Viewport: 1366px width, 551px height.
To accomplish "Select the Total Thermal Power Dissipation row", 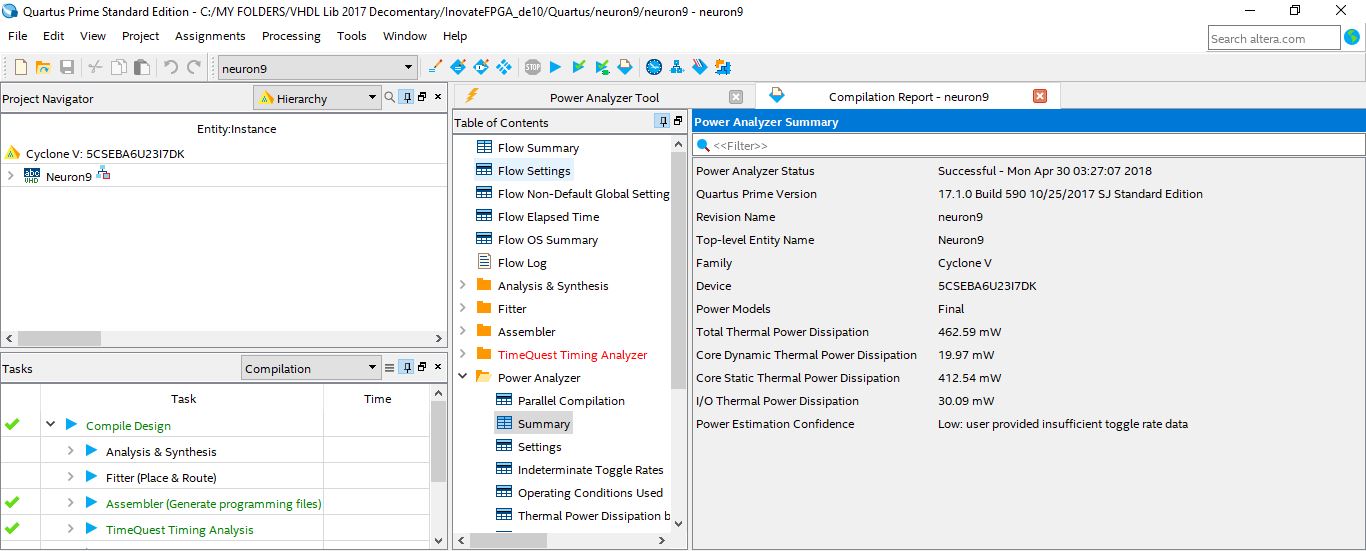I will pos(1029,331).
